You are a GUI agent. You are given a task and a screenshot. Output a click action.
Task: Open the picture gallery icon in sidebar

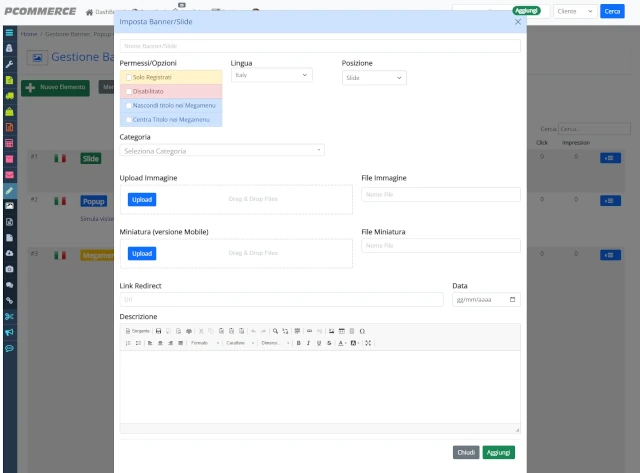coord(9,206)
